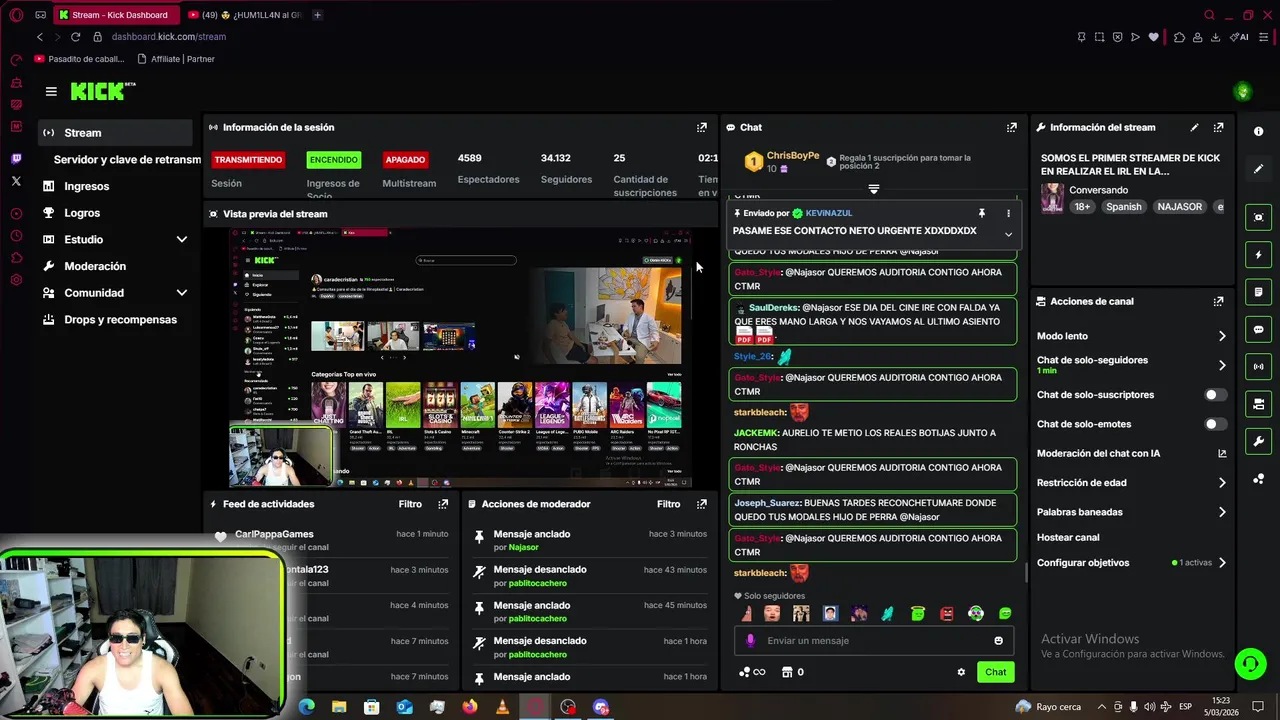Click Hostear canal
Image resolution: width=1280 pixels, height=720 pixels.
(x=1068, y=538)
